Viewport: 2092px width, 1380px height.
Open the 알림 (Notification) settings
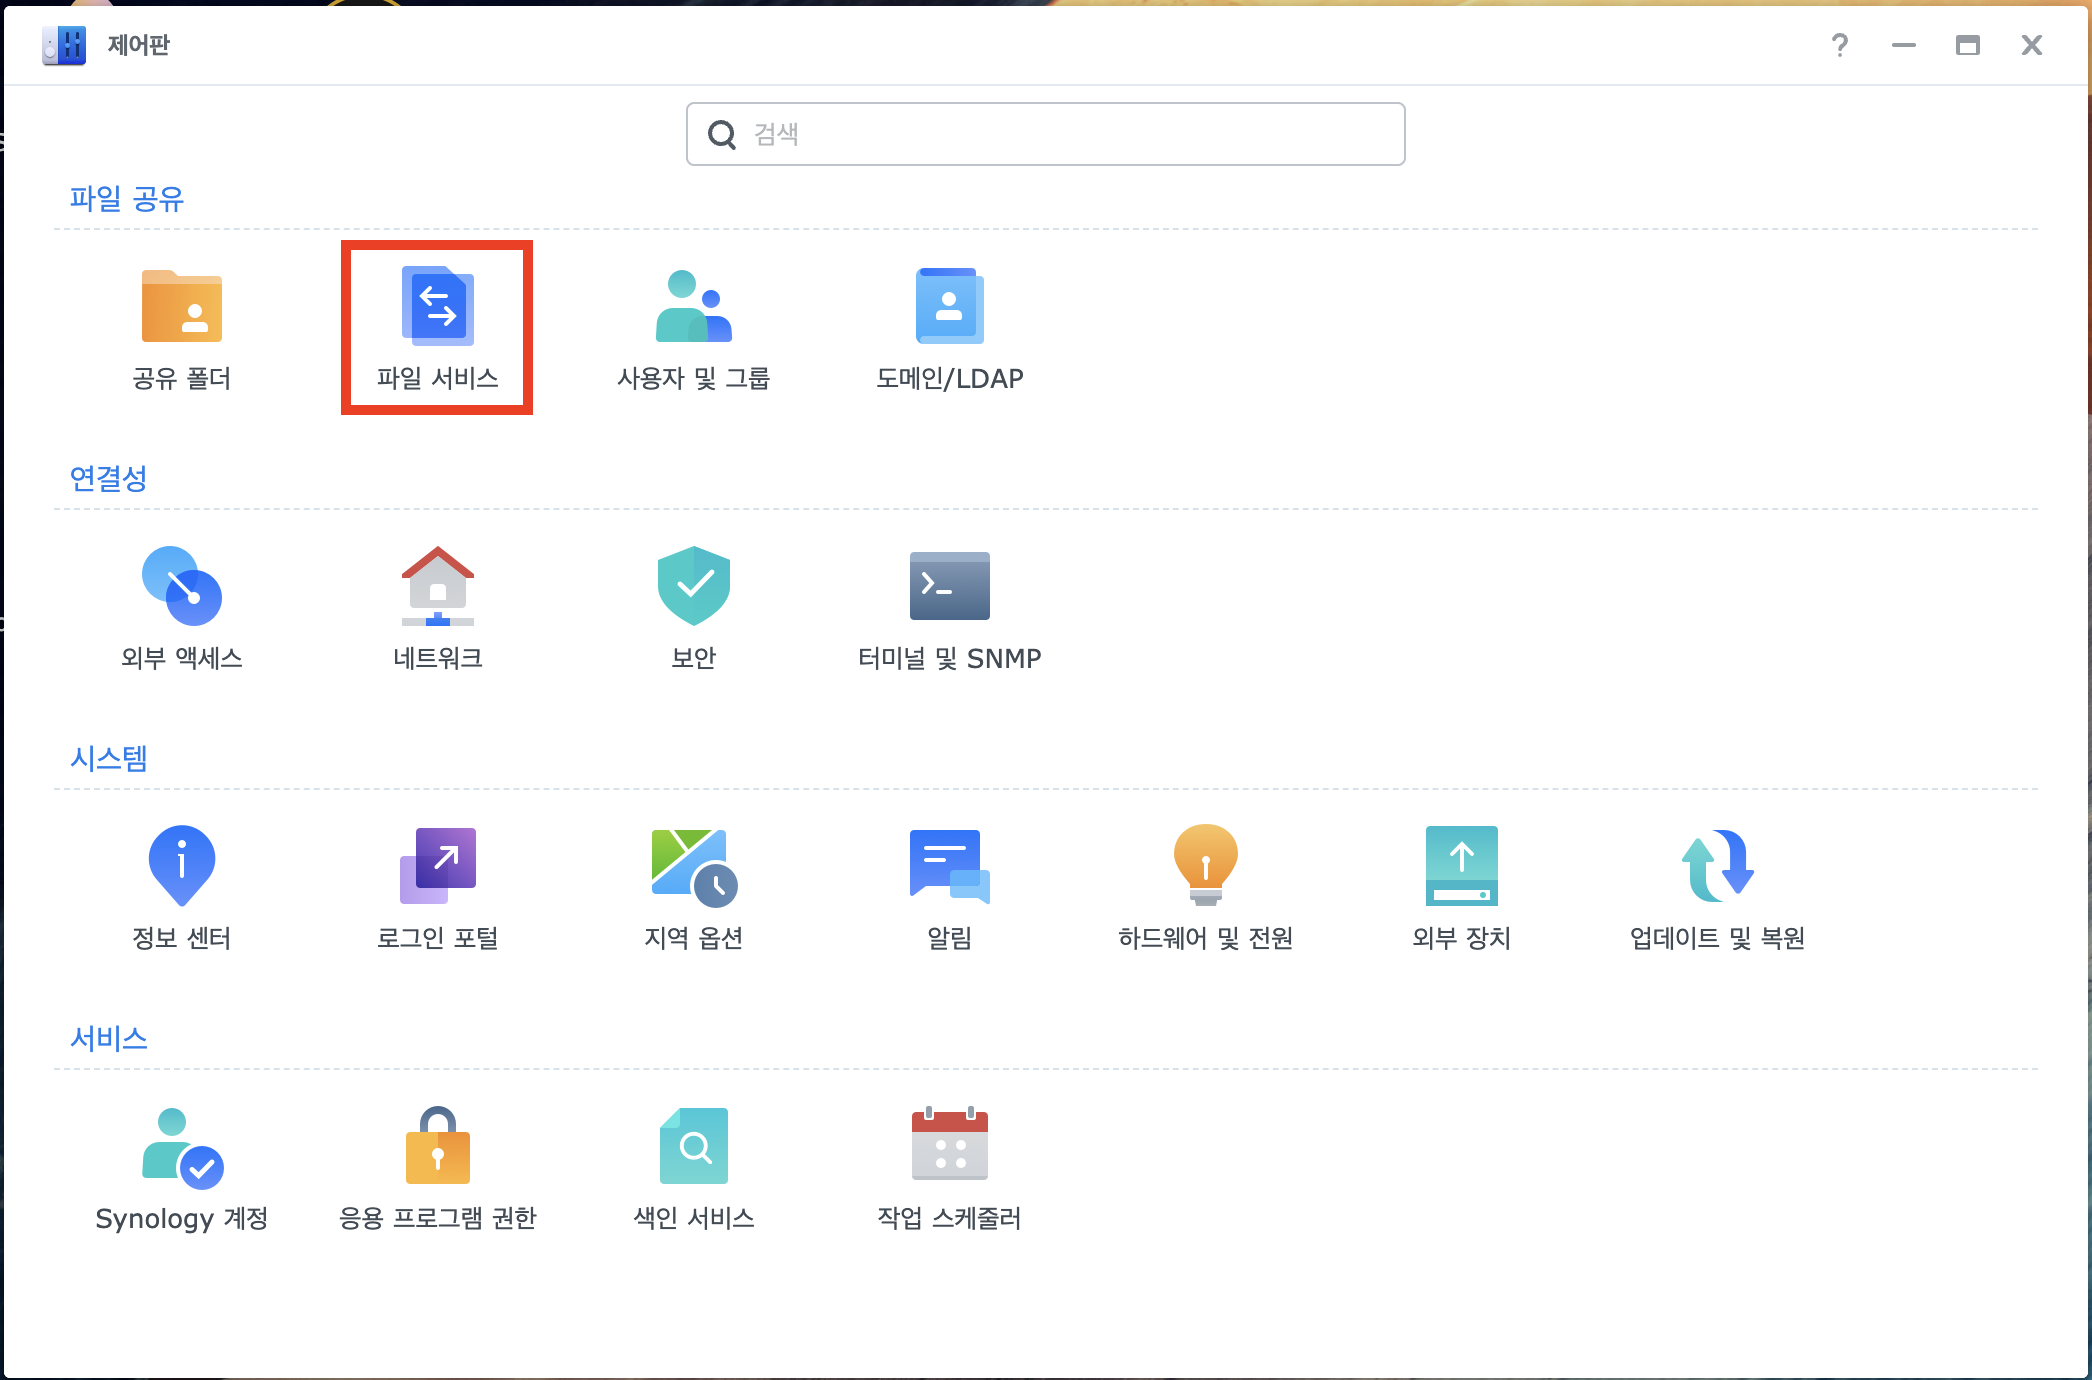point(949,867)
